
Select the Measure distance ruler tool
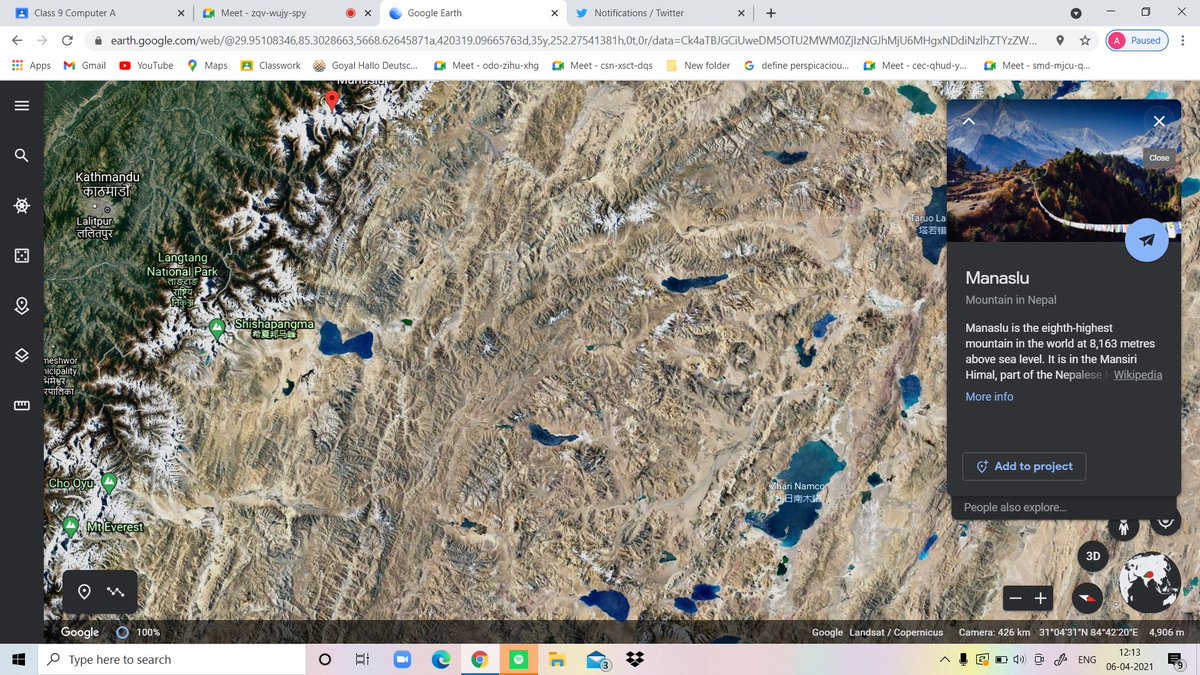22,405
